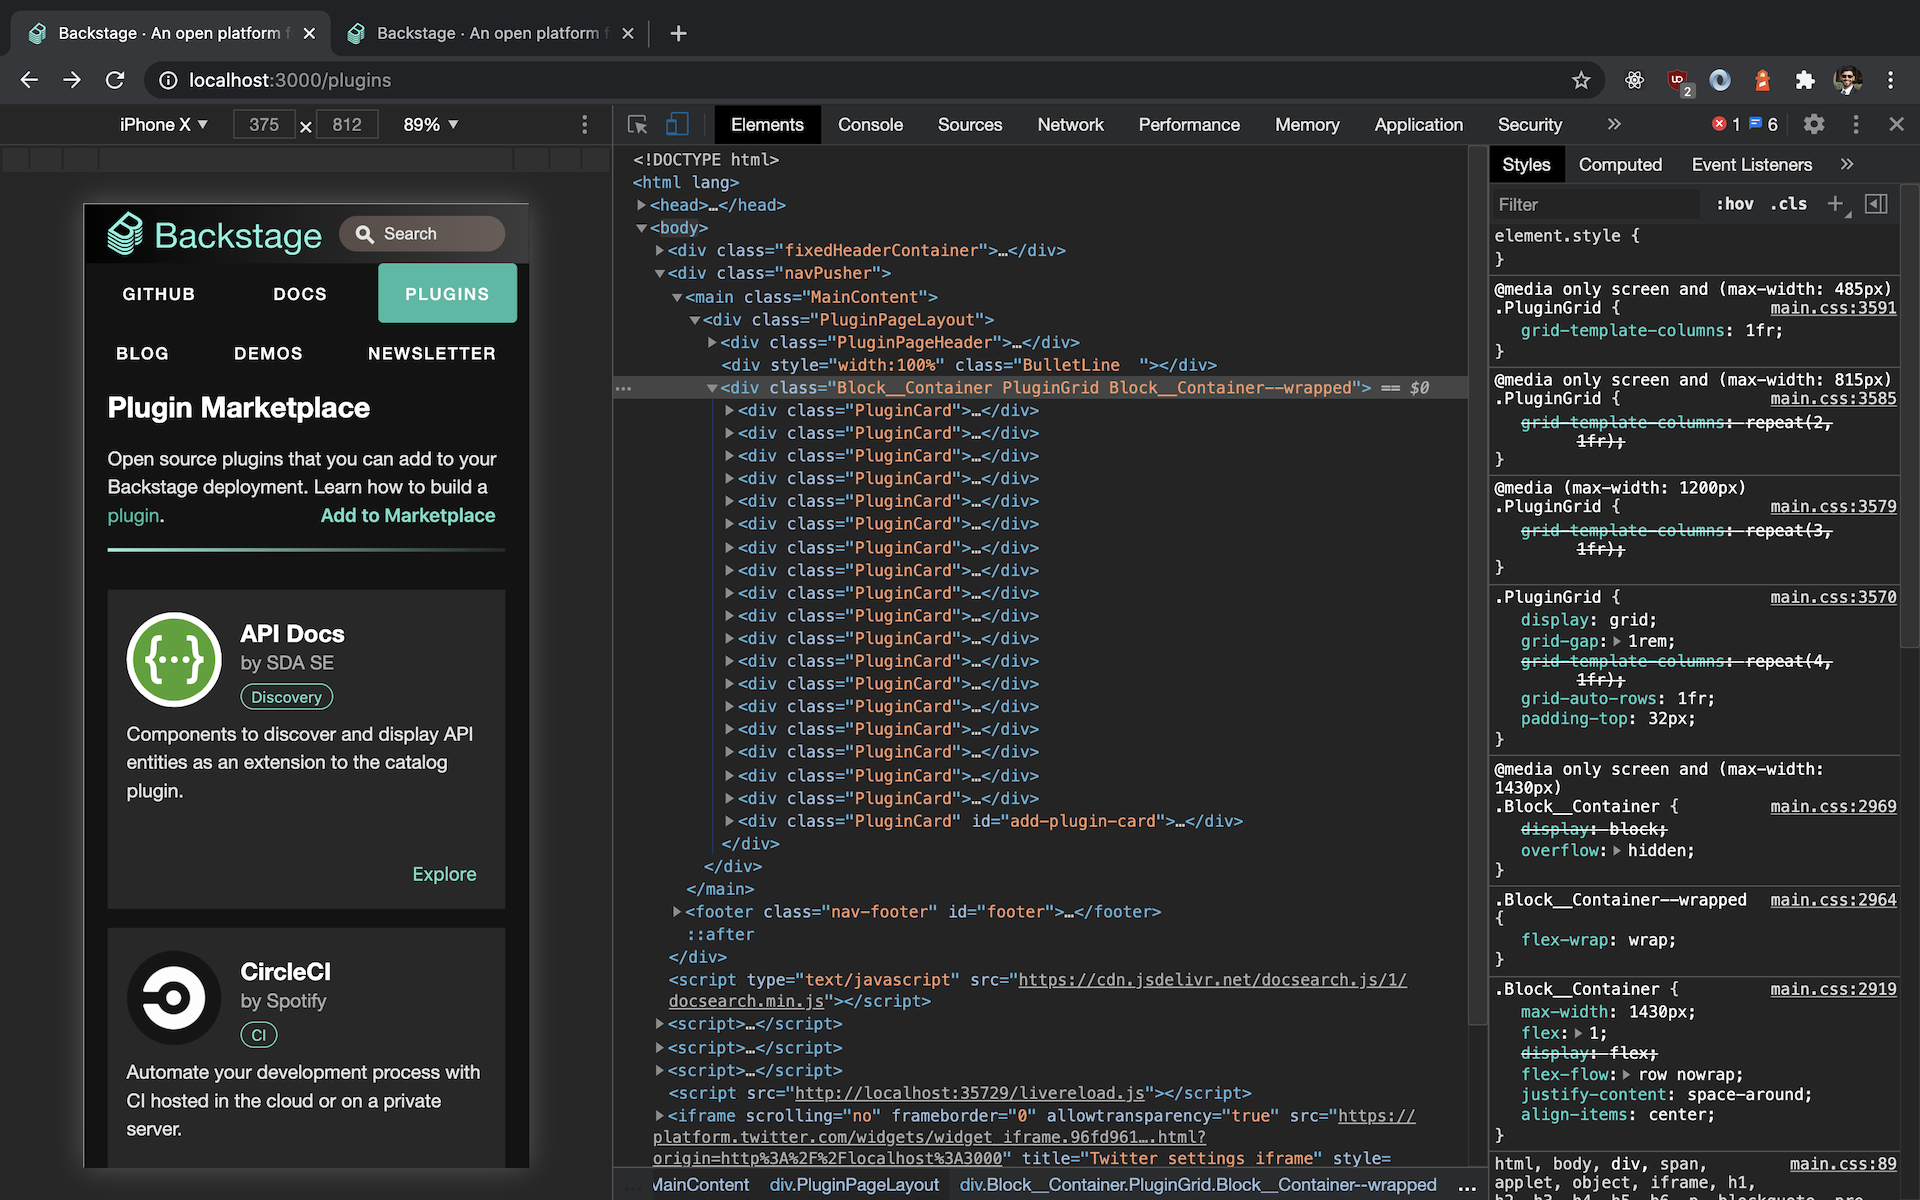
Task: Open a new browser tab
Action: tap(678, 33)
